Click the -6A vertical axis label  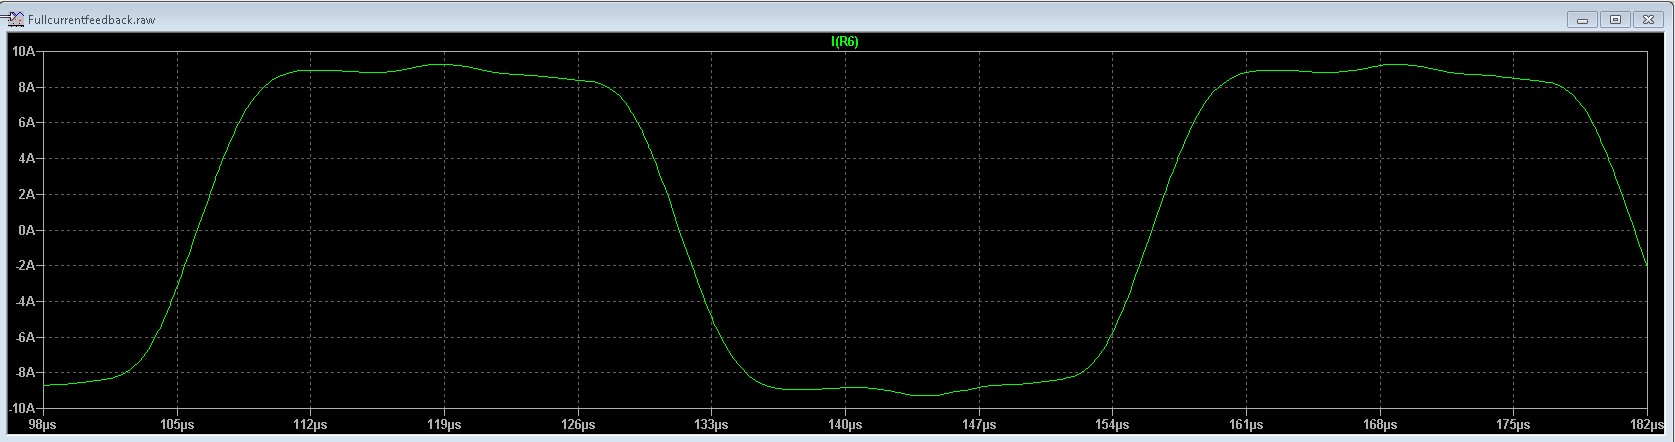[x=26, y=337]
